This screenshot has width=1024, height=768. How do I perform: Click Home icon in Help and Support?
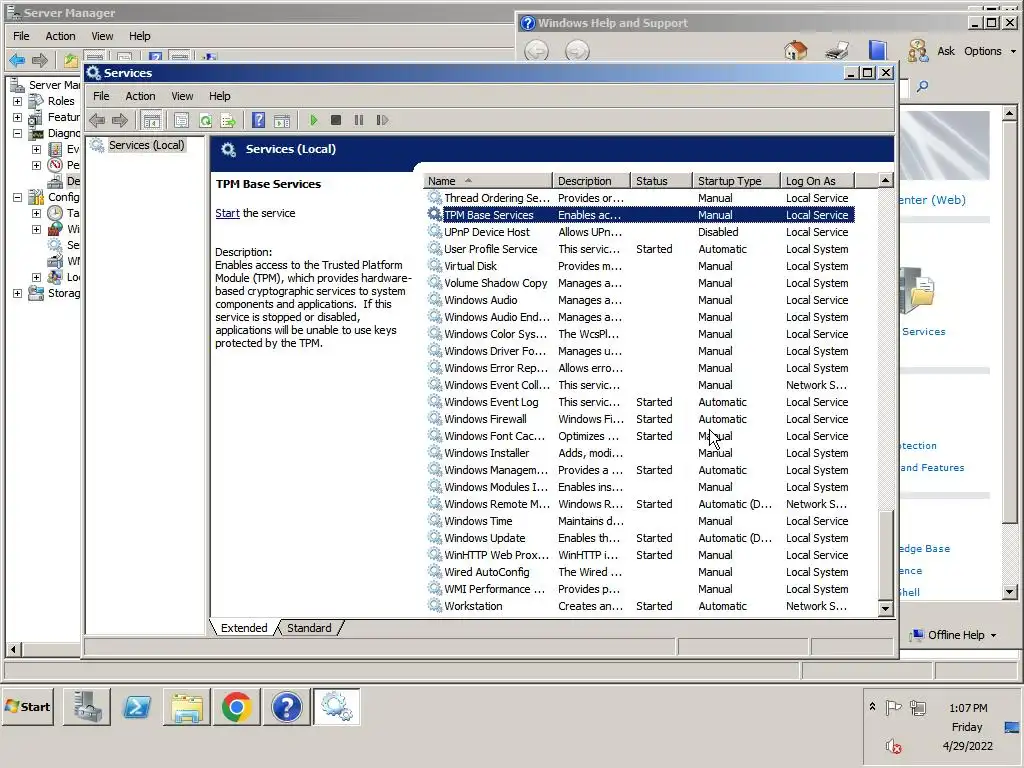coord(795,50)
